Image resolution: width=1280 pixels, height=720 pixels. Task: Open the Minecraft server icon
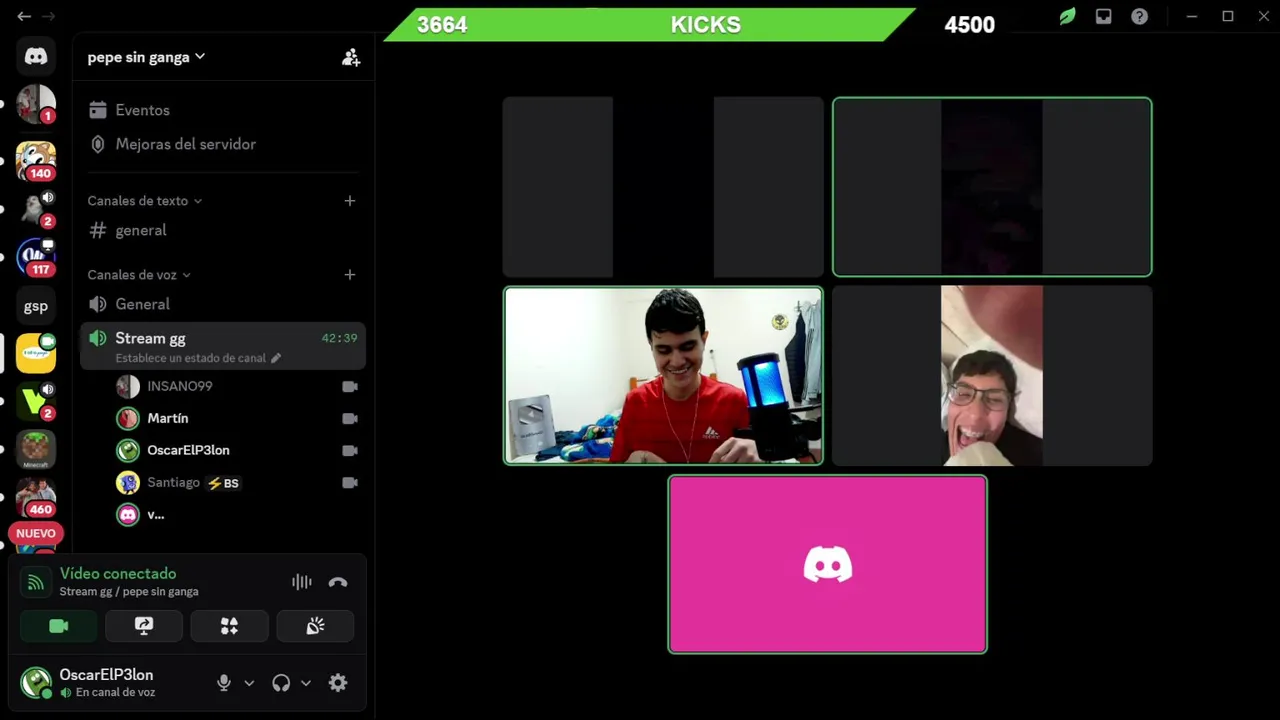tap(36, 450)
